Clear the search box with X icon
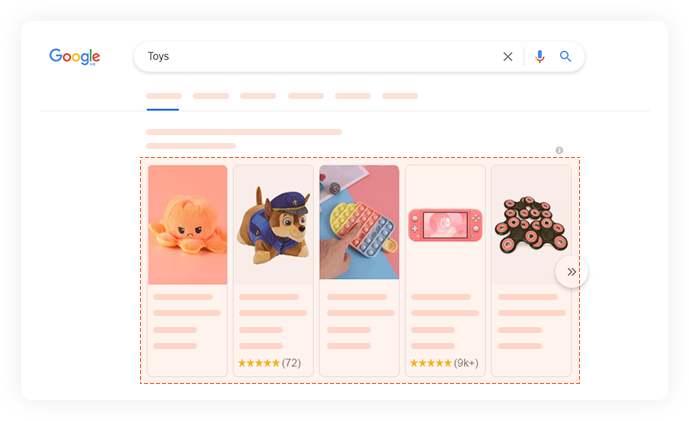689x421 pixels. coord(508,57)
